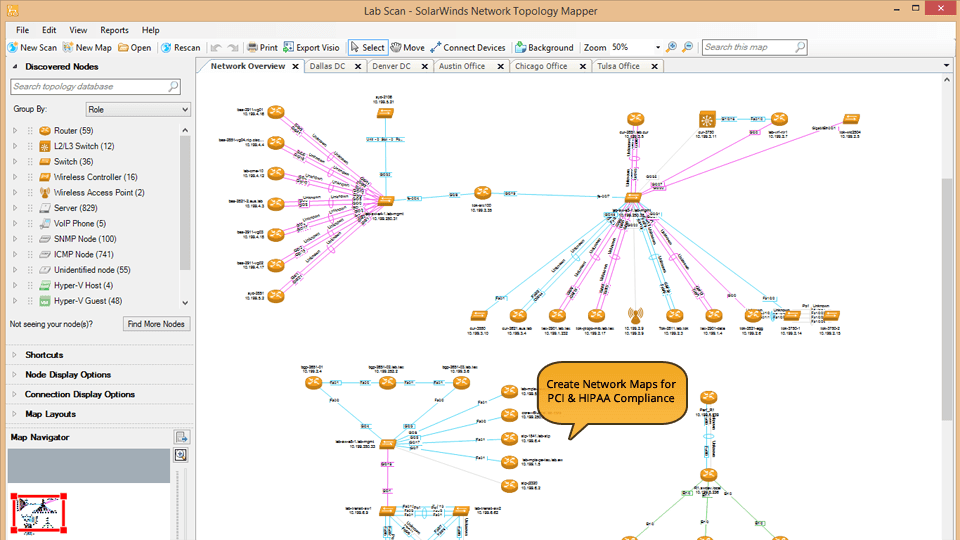The height and width of the screenshot is (540, 960).
Task: Expand Node Display Options section
Action: tap(15, 375)
